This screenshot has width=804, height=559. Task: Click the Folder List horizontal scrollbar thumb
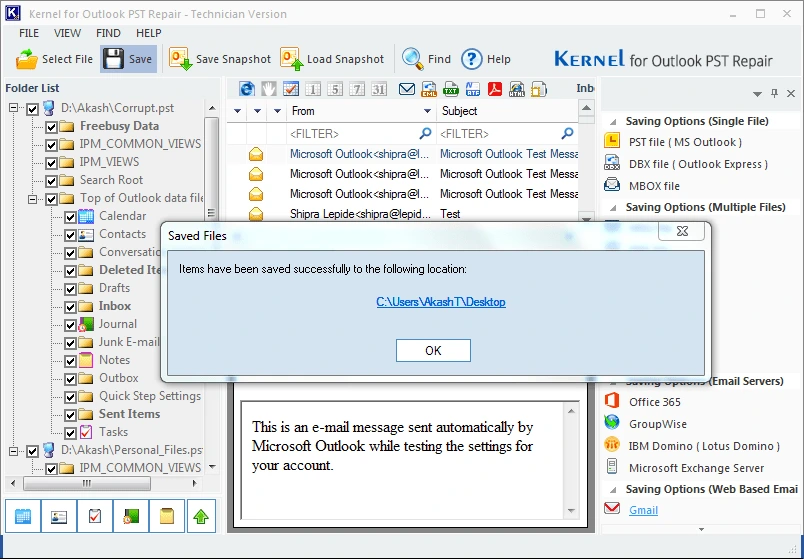click(87, 483)
